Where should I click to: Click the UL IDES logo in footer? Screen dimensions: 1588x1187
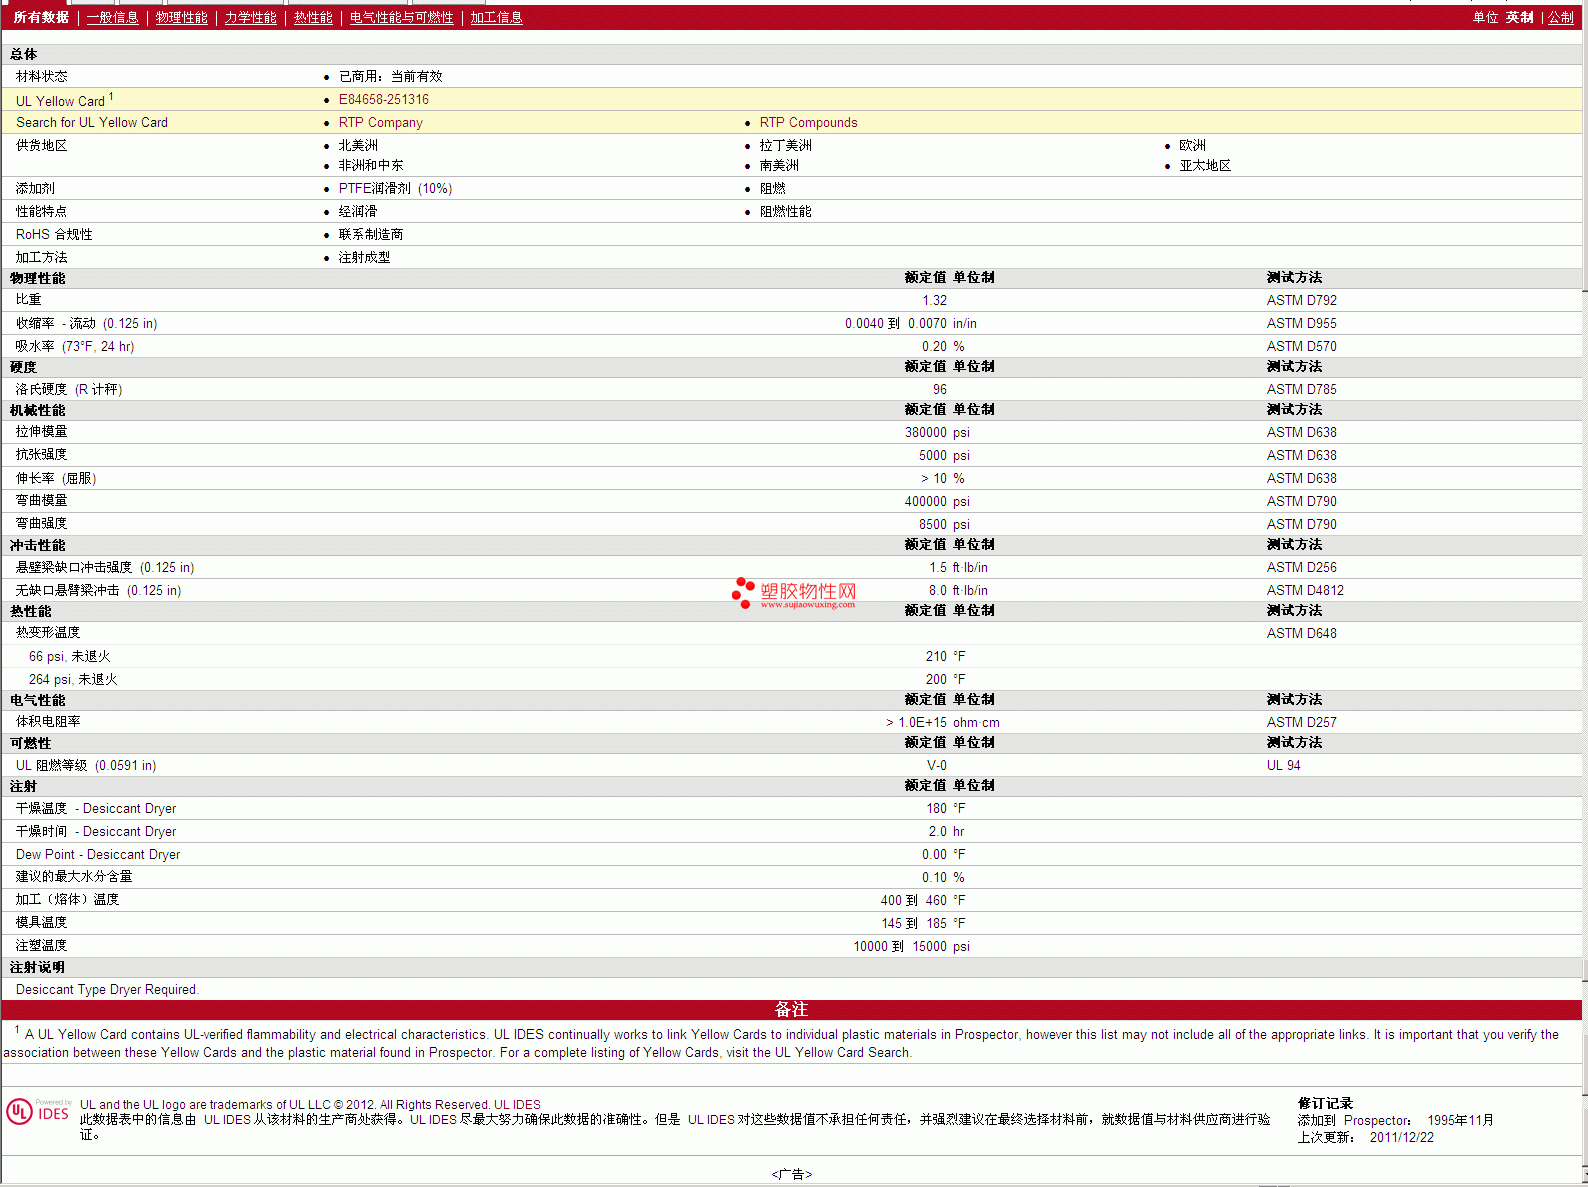point(38,1112)
